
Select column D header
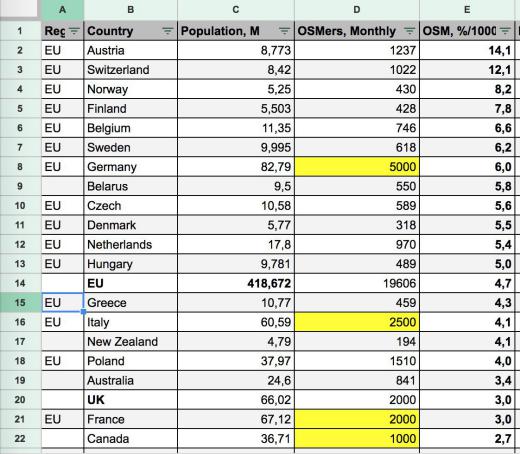pos(357,10)
